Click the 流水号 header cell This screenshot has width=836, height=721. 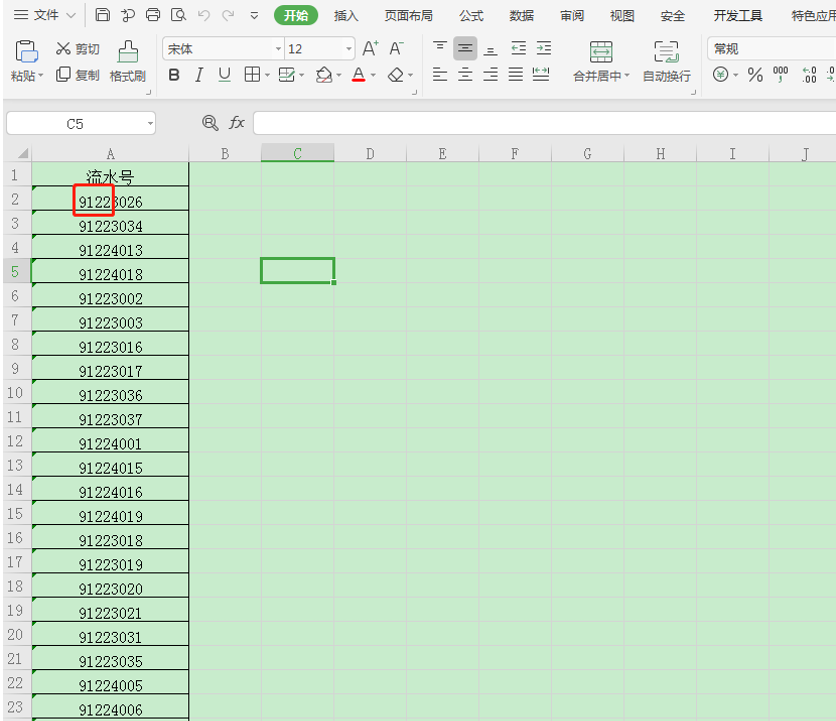pyautogui.click(x=110, y=174)
